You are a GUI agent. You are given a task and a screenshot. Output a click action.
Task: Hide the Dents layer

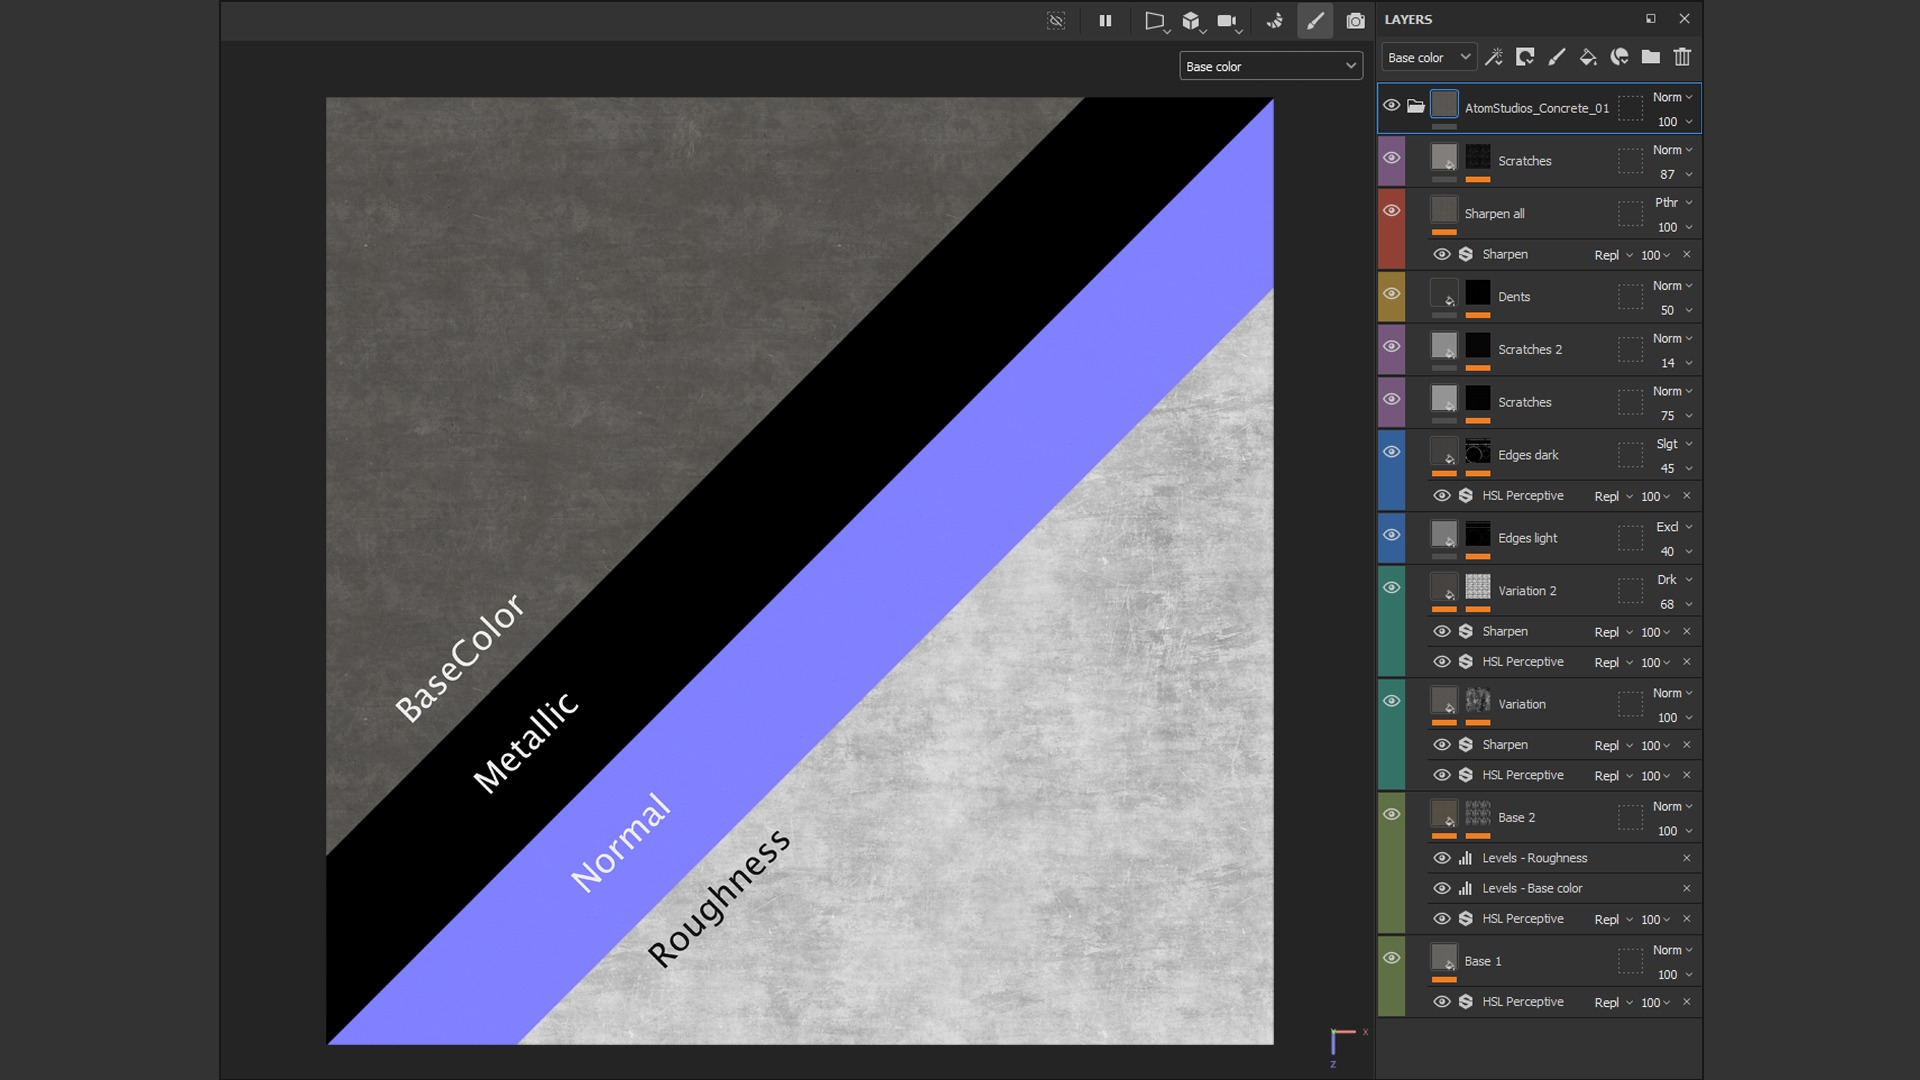1391,294
